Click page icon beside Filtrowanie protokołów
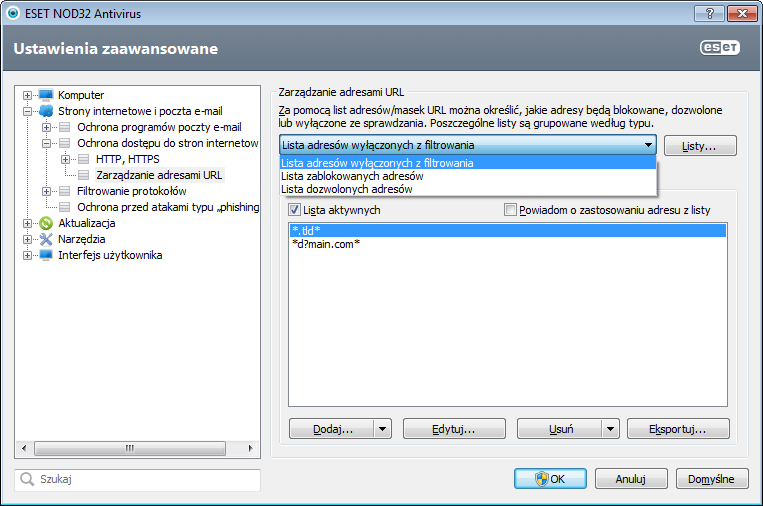Viewport: 763px width, 506px height. pyautogui.click(x=65, y=191)
